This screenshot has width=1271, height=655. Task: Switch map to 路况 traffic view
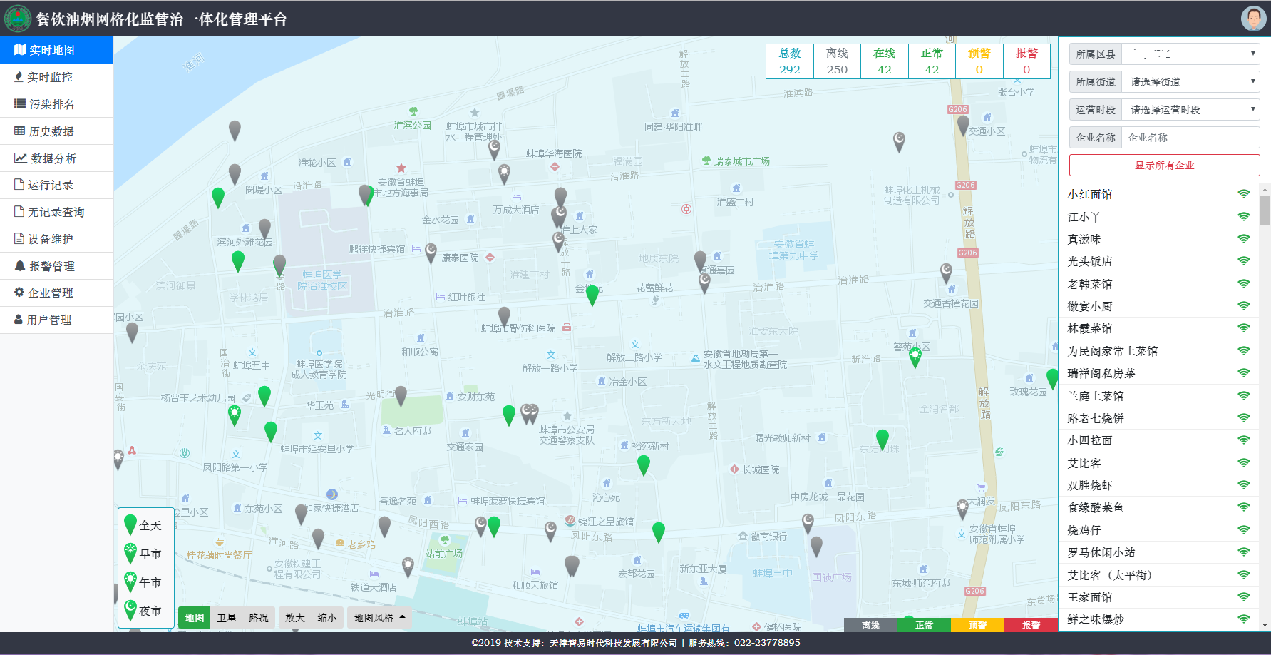(x=258, y=618)
